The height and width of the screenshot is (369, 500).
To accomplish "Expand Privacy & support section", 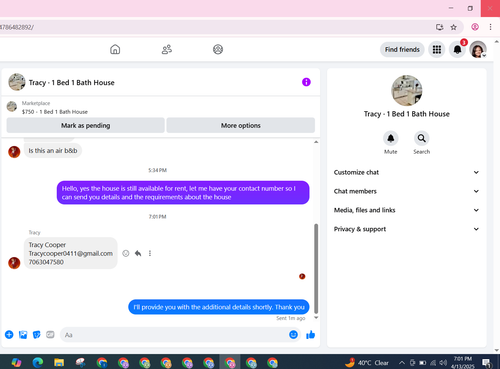I will (x=406, y=229).
